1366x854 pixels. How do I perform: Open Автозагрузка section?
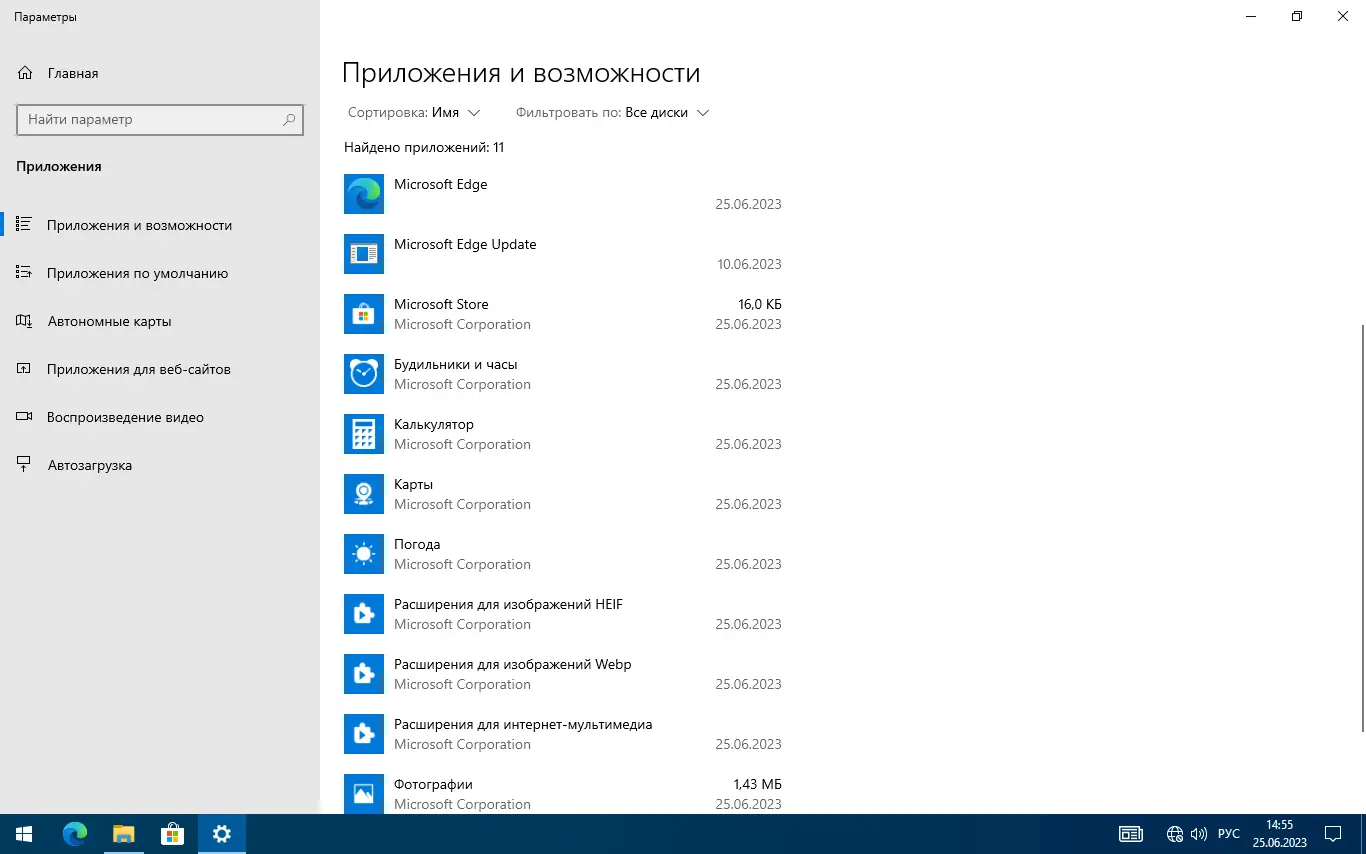tap(160, 465)
